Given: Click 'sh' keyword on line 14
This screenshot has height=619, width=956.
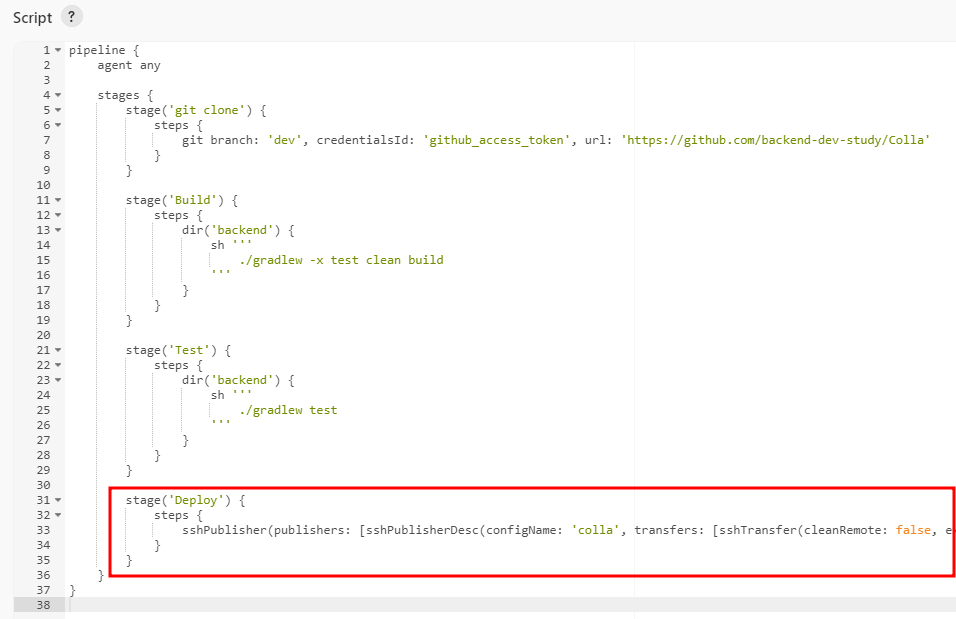Looking at the screenshot, I should tap(218, 245).
